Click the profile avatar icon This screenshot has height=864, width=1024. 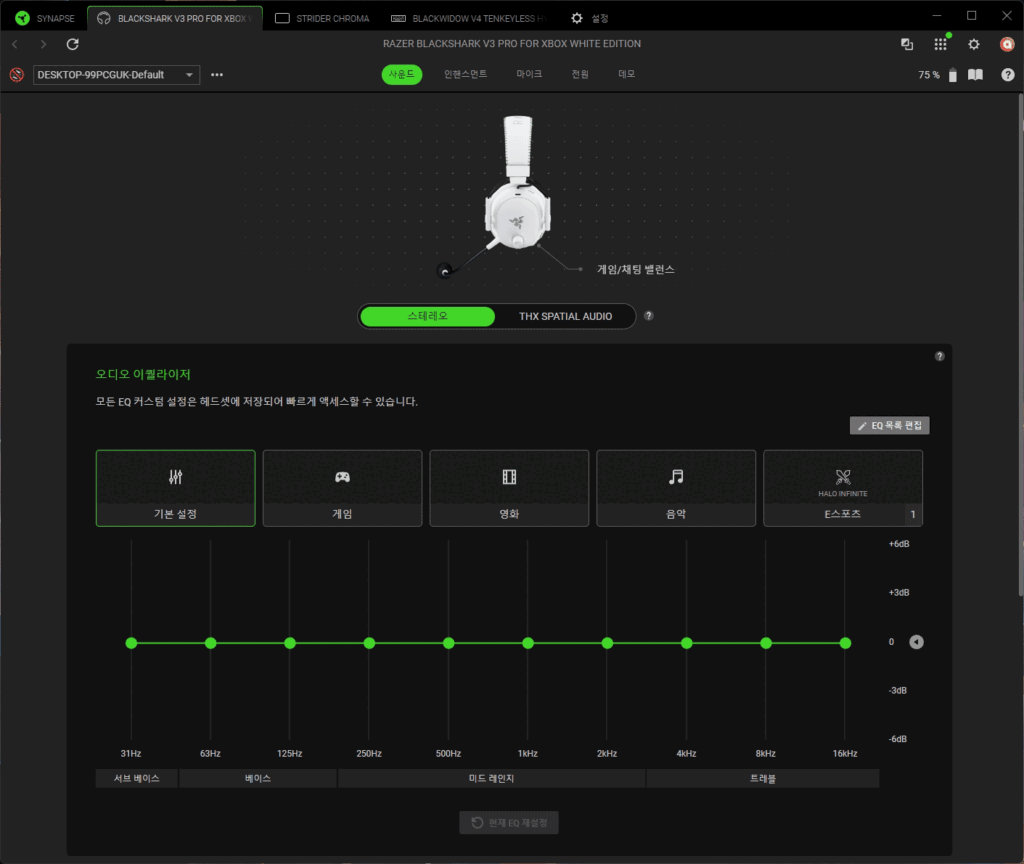pos(1007,44)
